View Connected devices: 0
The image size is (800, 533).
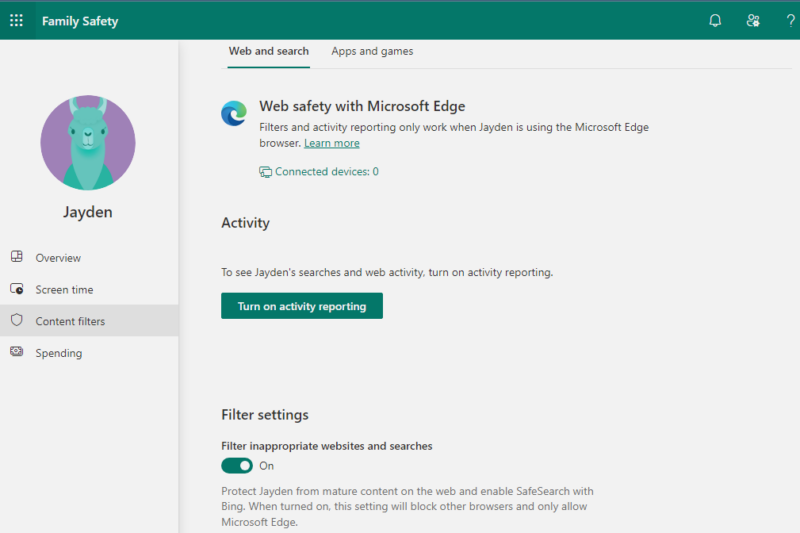coord(319,171)
